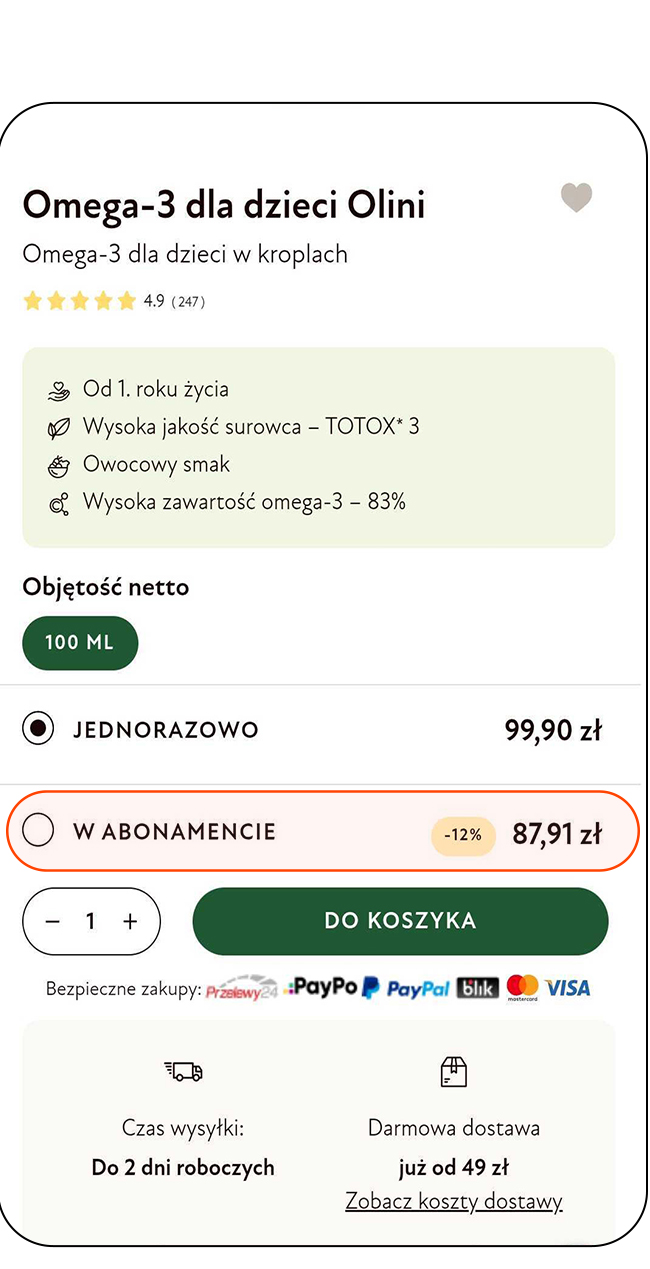
Task: Click the quantity value field
Action: coord(91,921)
